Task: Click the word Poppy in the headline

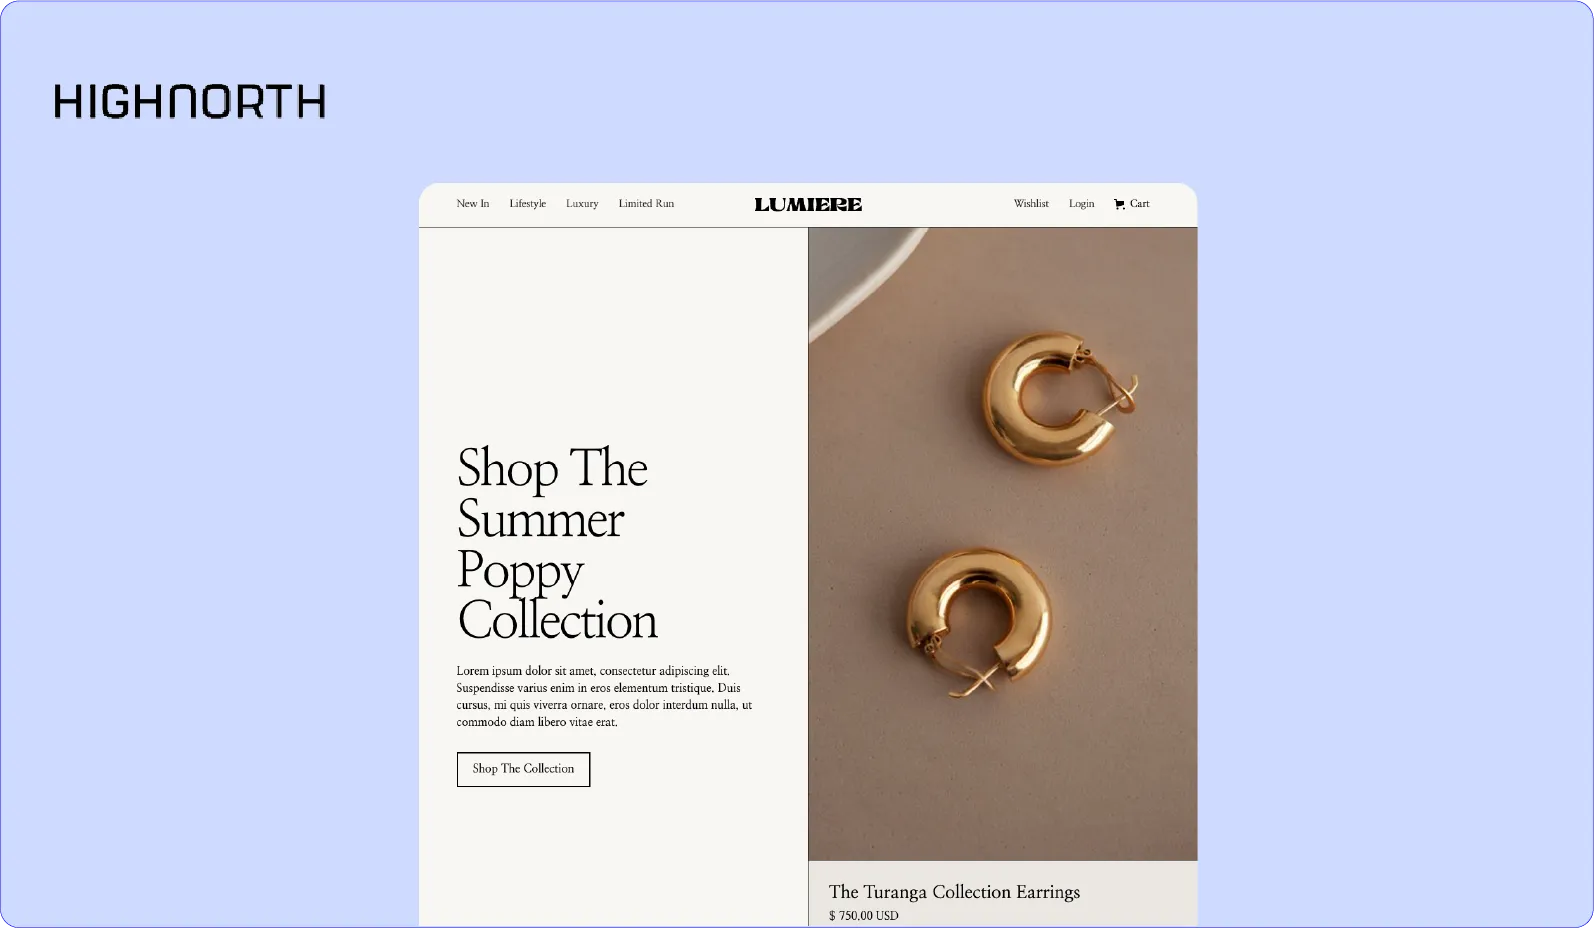Action: pyautogui.click(x=521, y=572)
